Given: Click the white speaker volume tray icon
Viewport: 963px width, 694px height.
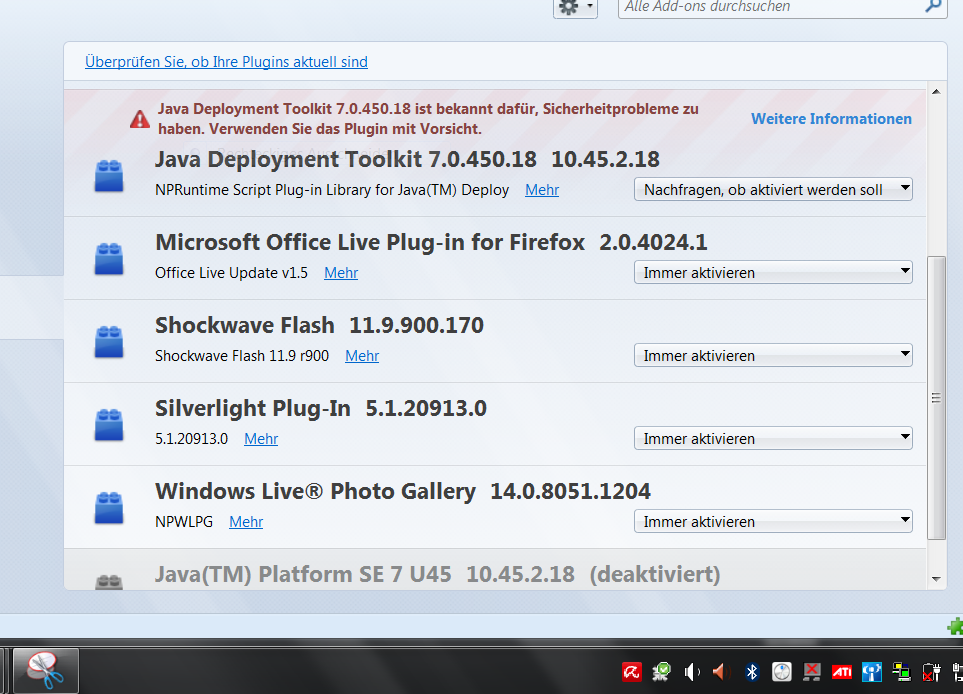Looking at the screenshot, I should click(692, 672).
